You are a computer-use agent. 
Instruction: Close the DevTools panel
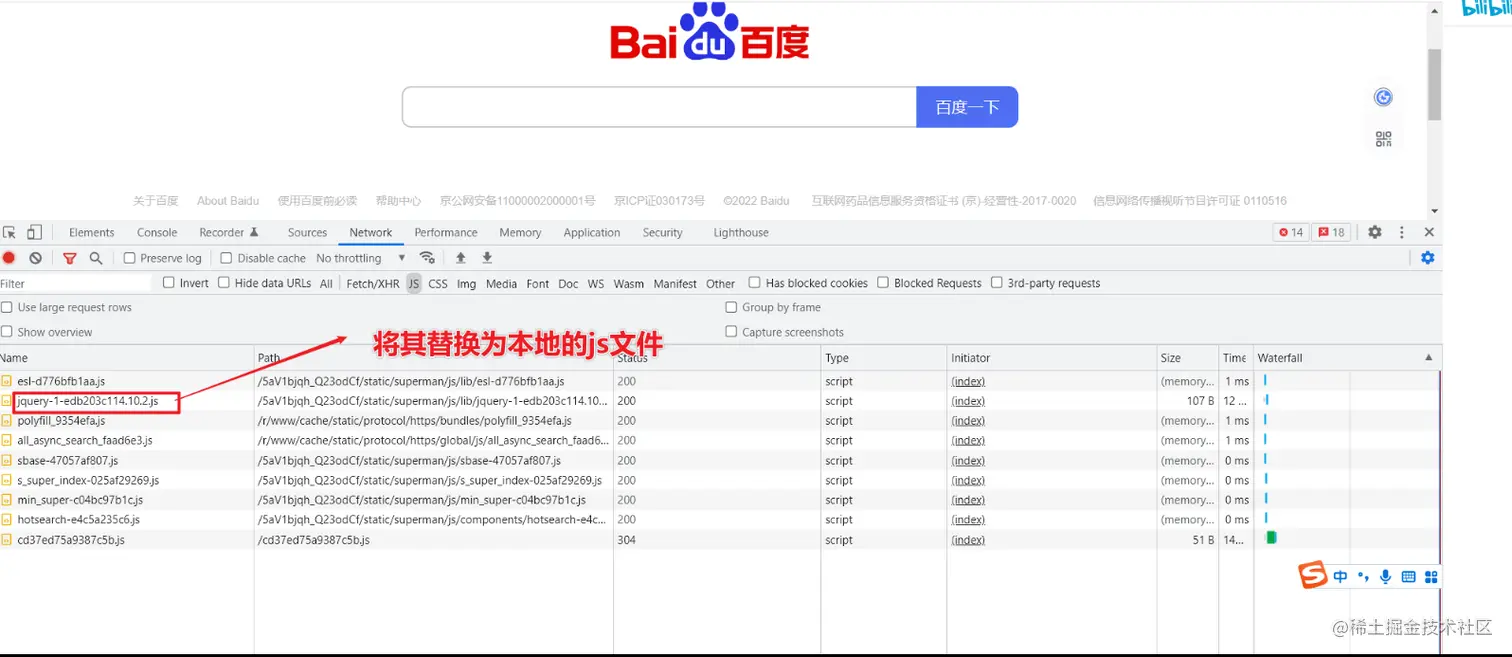[1429, 232]
